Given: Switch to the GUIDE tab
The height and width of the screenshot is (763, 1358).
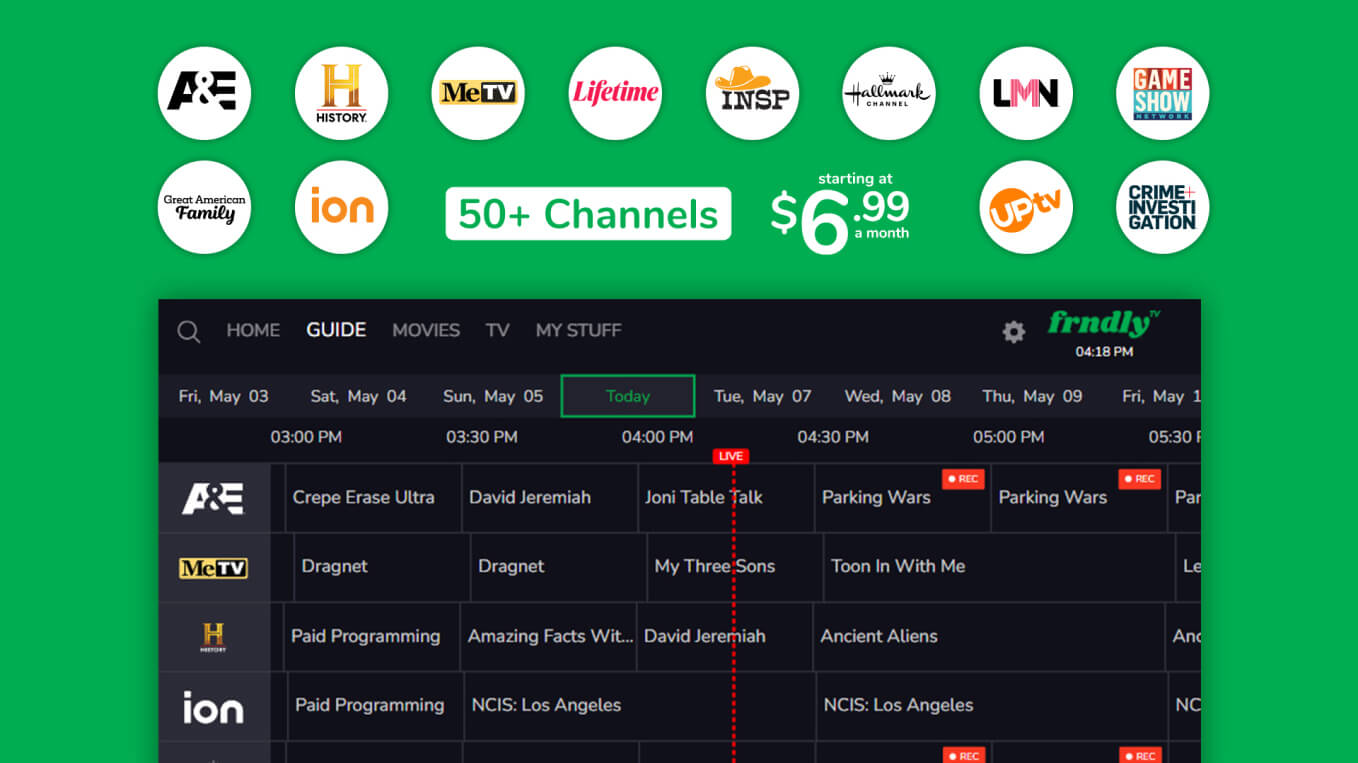Looking at the screenshot, I should (335, 329).
